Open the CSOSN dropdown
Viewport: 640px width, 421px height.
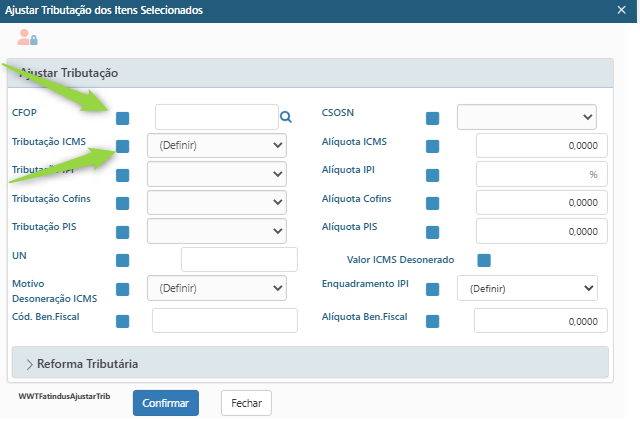tap(526, 117)
